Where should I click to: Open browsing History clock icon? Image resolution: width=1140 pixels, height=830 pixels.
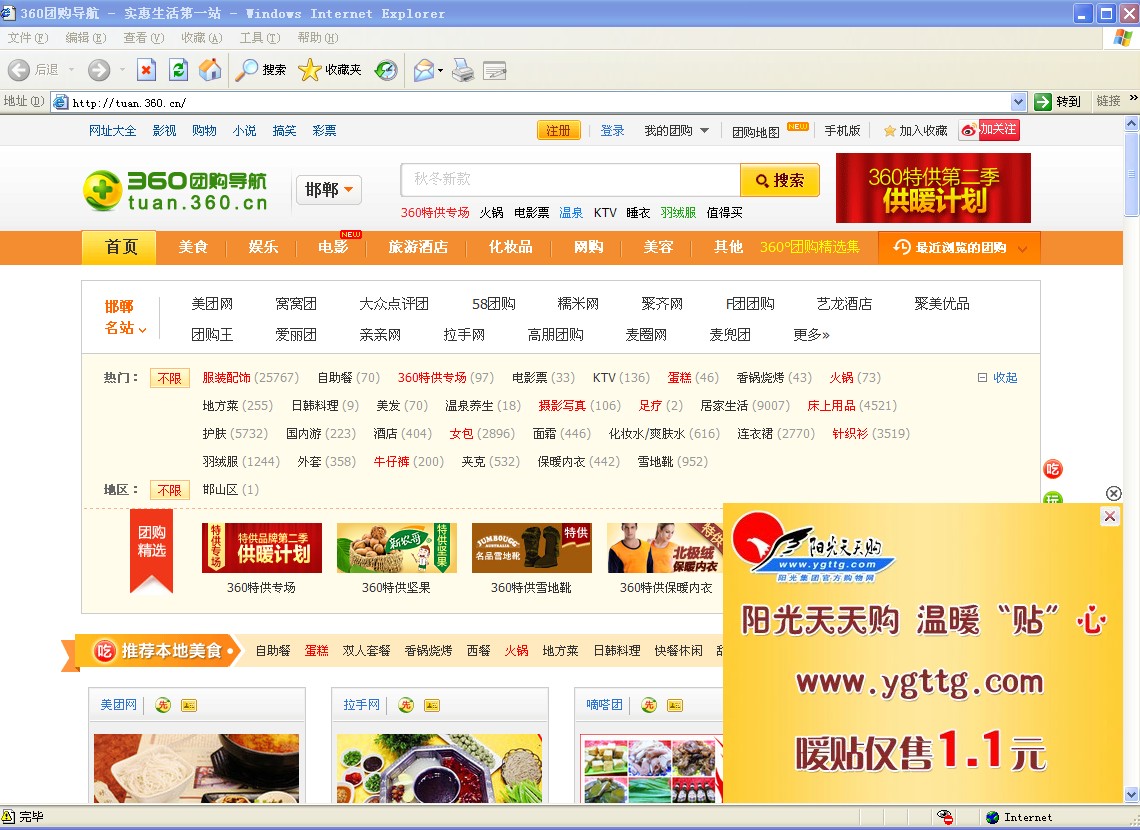(x=386, y=70)
